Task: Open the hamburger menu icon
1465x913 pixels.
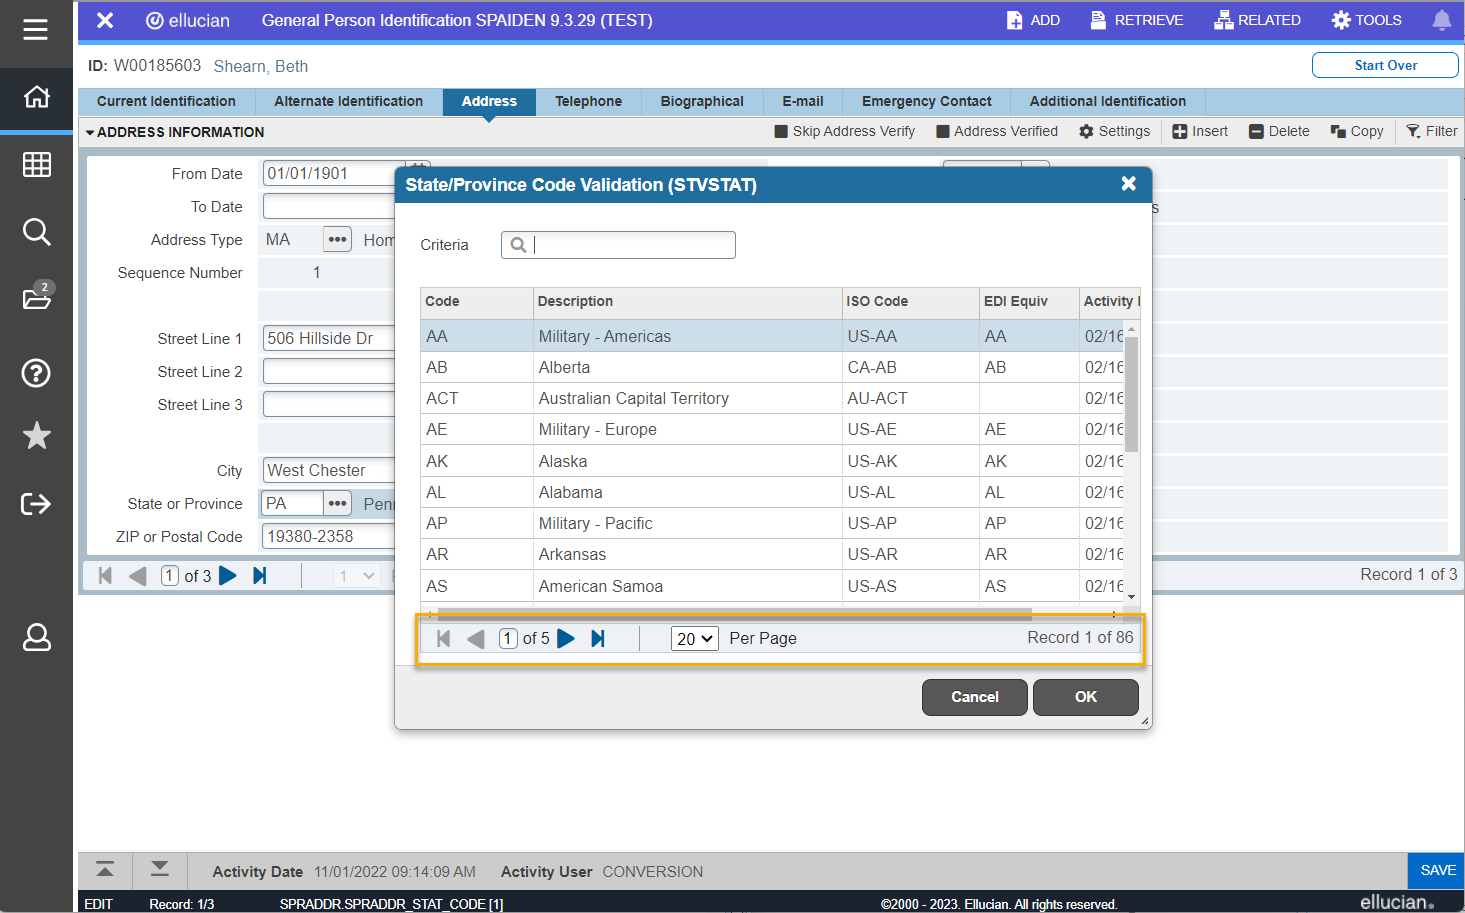Action: coord(36,30)
